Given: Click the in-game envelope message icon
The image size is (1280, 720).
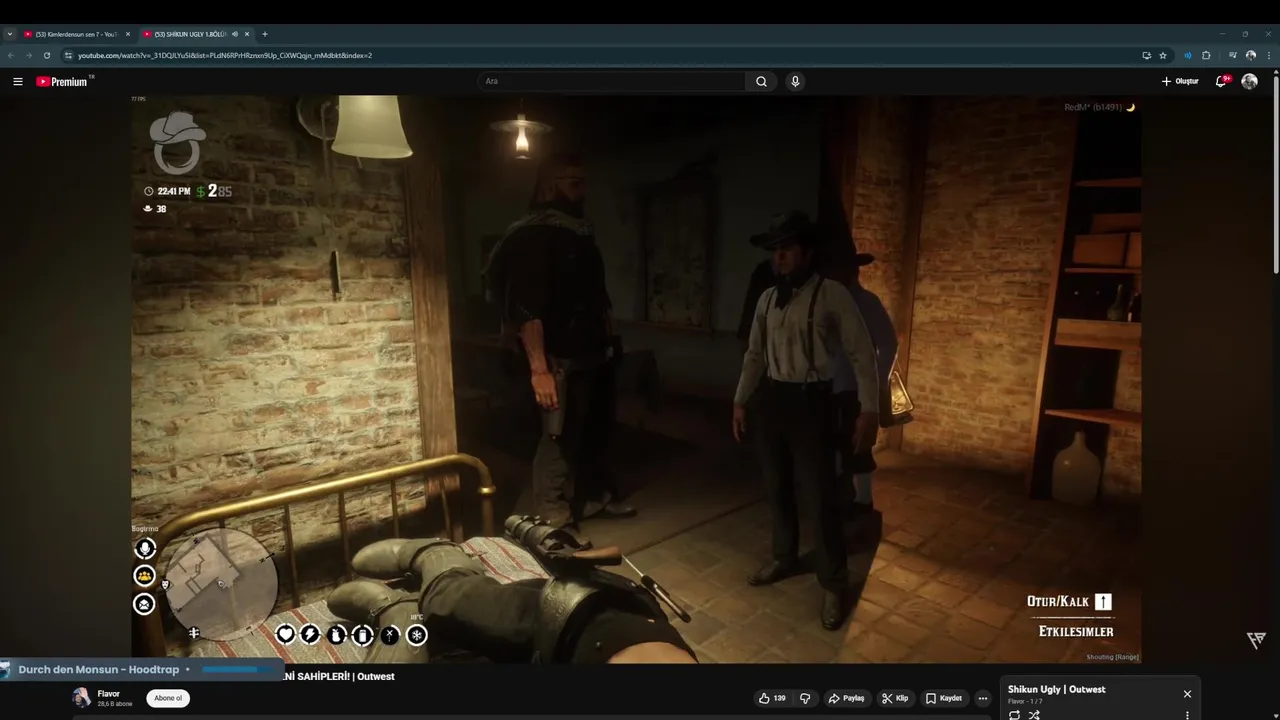Looking at the screenshot, I should click(145, 604).
